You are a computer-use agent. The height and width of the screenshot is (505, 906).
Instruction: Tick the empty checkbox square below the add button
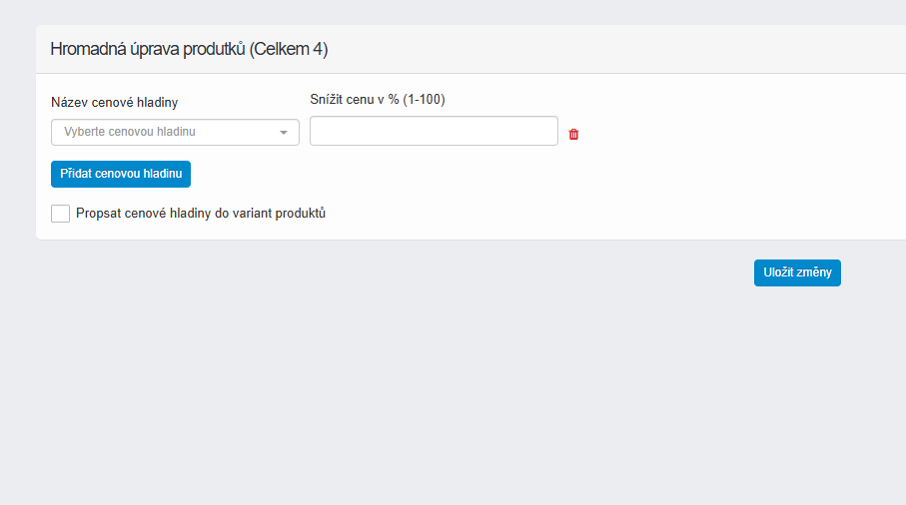(x=60, y=213)
